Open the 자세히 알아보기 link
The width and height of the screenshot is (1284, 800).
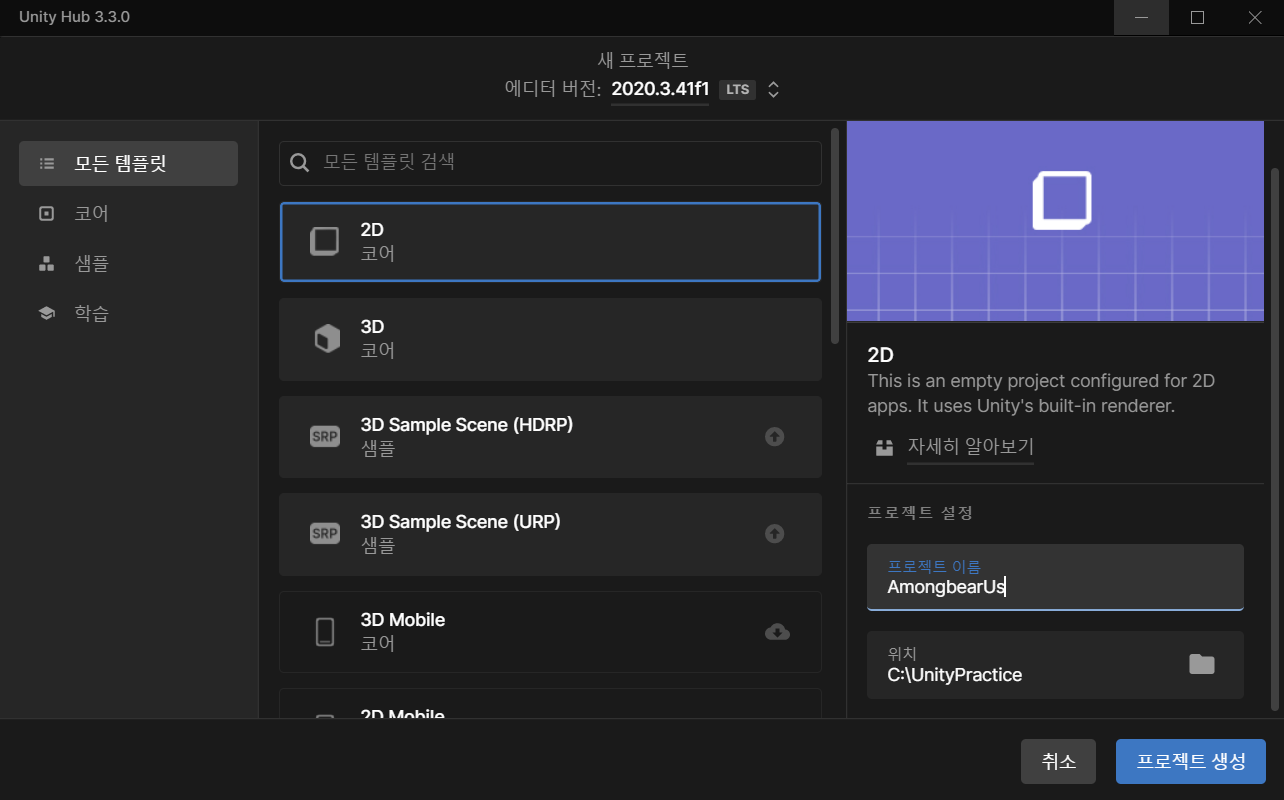click(x=970, y=447)
